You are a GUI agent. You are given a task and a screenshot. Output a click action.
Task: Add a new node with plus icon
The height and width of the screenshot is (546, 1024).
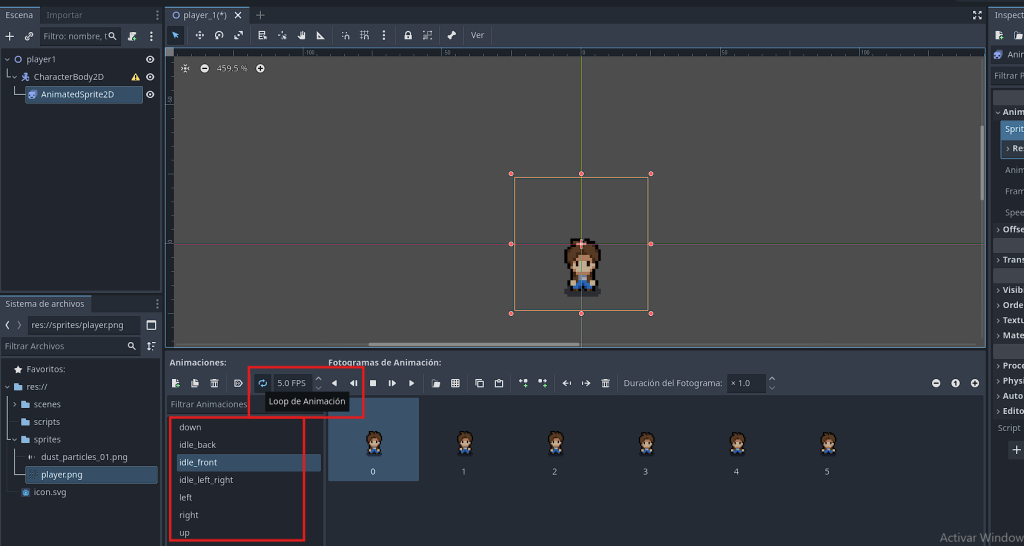[x=10, y=36]
